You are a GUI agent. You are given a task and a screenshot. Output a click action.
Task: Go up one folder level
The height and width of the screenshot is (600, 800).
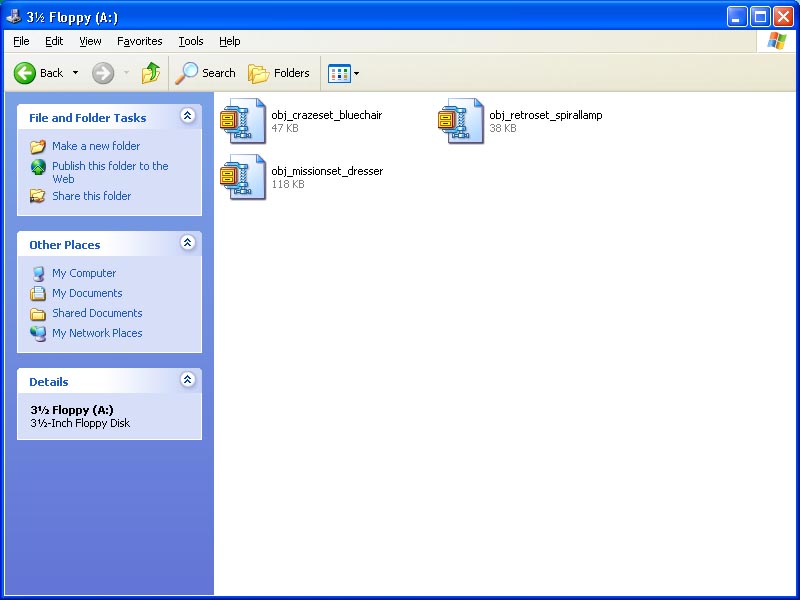coord(151,73)
